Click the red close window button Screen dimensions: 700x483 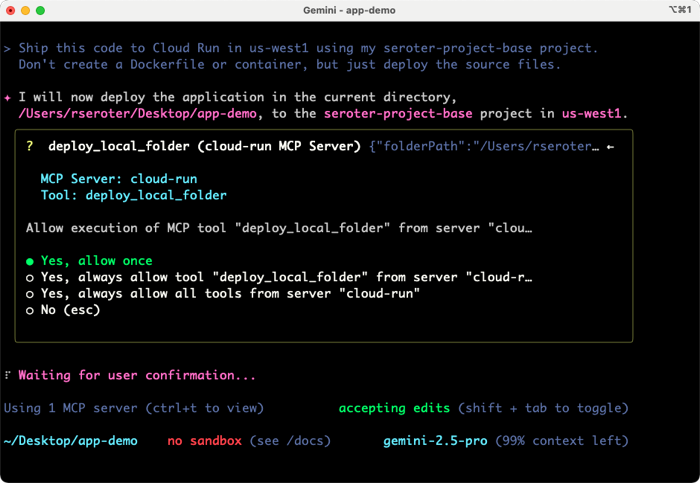pos(12,10)
